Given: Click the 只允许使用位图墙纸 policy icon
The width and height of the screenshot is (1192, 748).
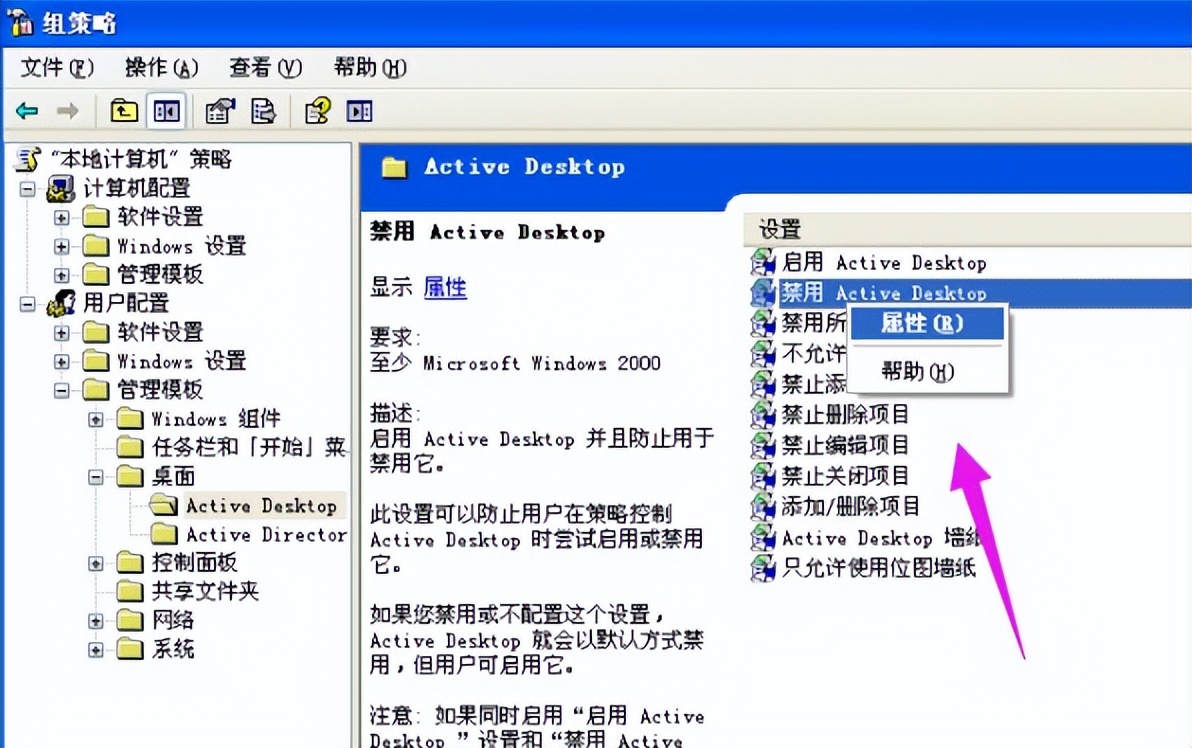Looking at the screenshot, I should [x=762, y=568].
